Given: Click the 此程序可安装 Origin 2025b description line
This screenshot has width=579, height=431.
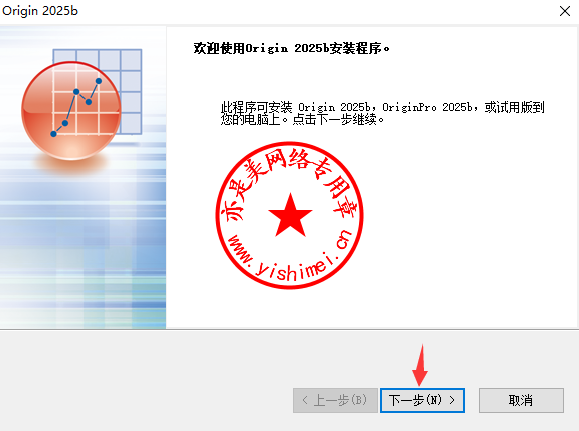Looking at the screenshot, I should [383, 107].
